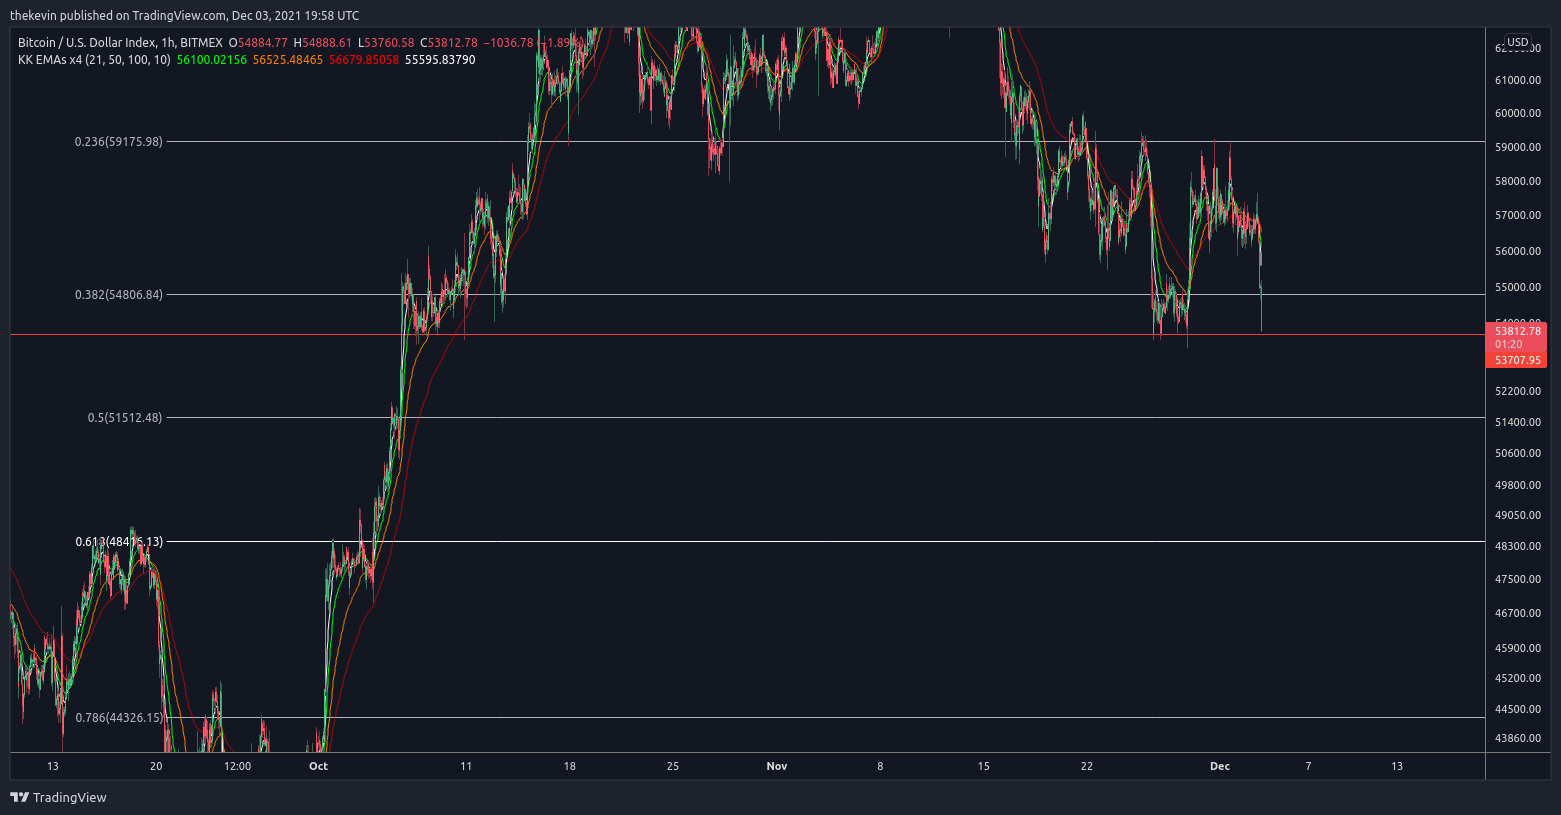Click the 56000.00 price axis label
Screen dimensions: 1561x815
(1517, 251)
